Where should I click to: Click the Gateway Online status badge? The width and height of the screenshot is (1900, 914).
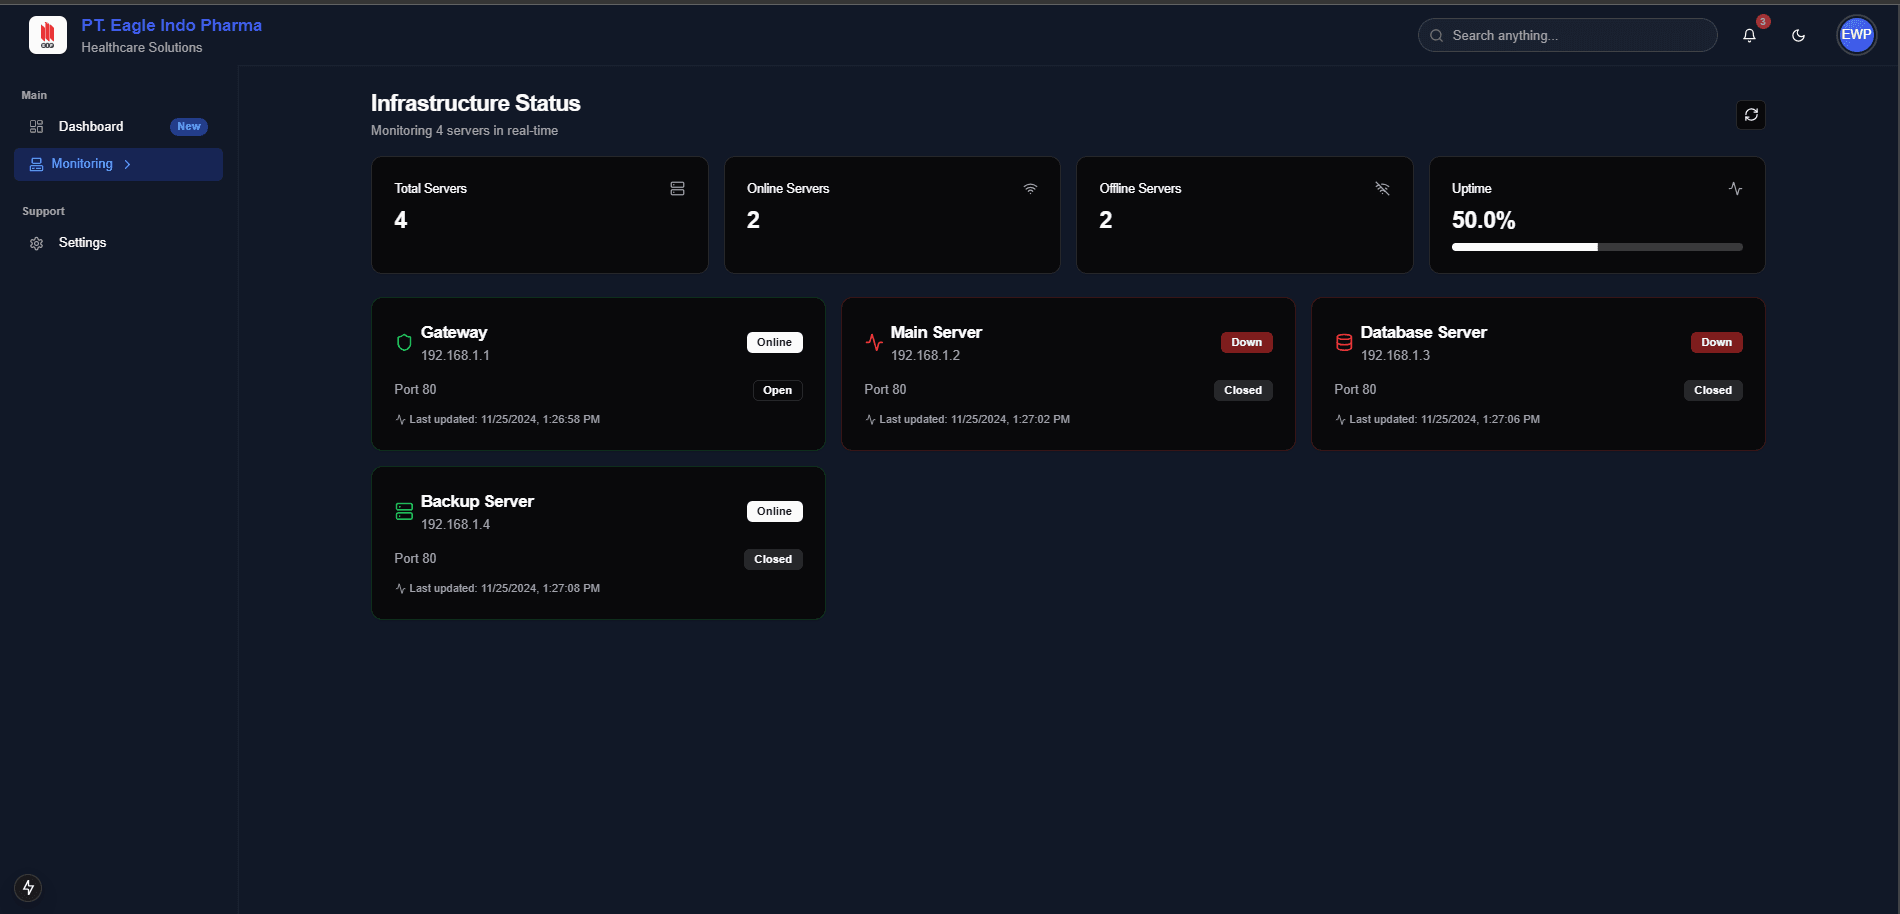pos(774,343)
